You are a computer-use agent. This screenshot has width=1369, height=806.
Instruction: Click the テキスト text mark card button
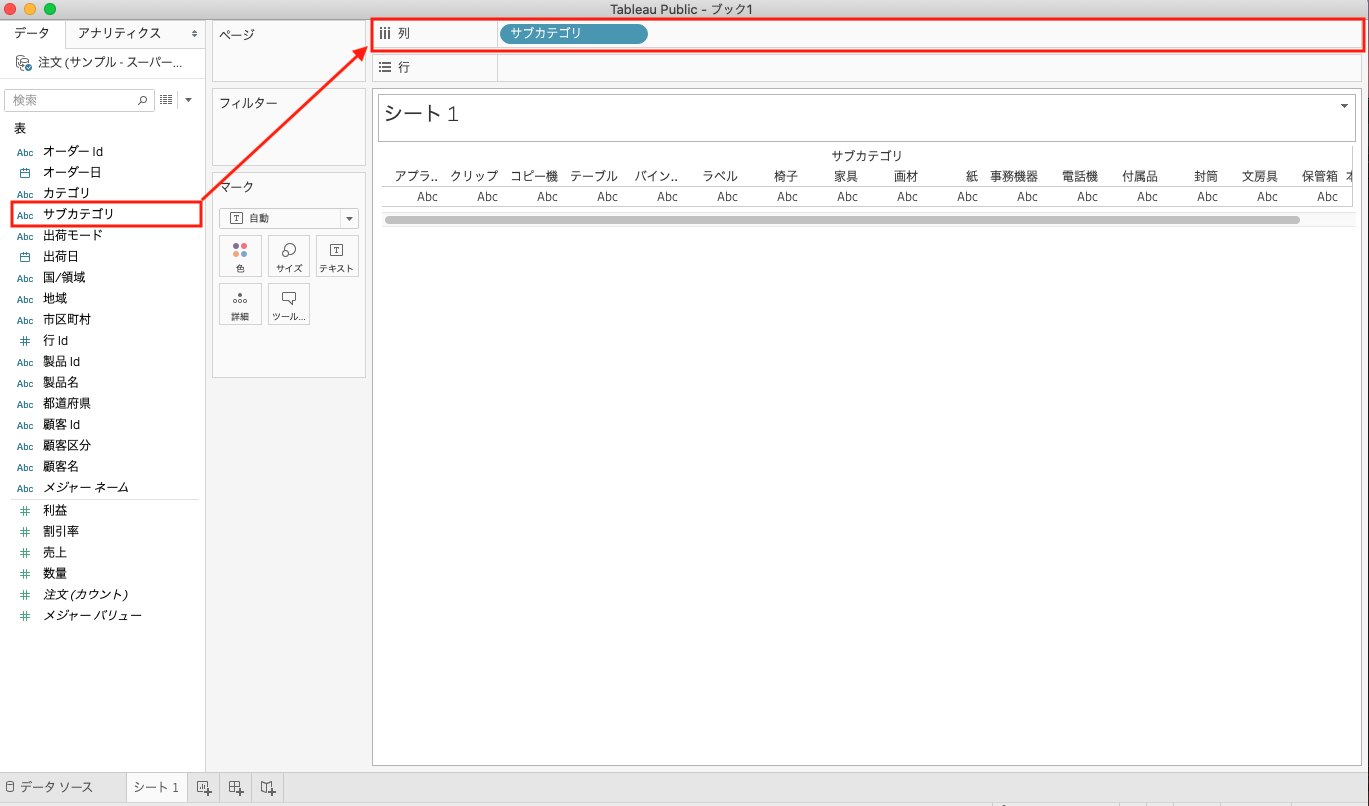pos(337,256)
